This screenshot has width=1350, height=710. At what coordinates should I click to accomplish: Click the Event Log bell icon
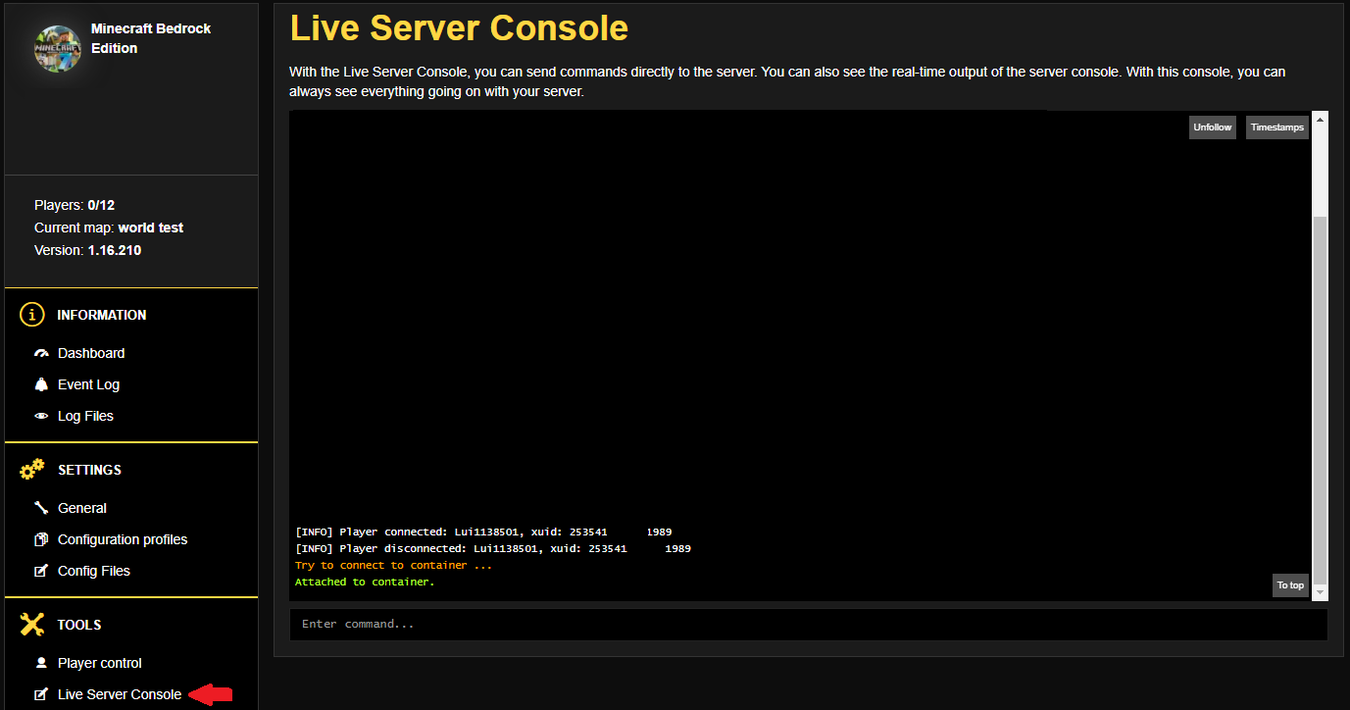pos(41,384)
